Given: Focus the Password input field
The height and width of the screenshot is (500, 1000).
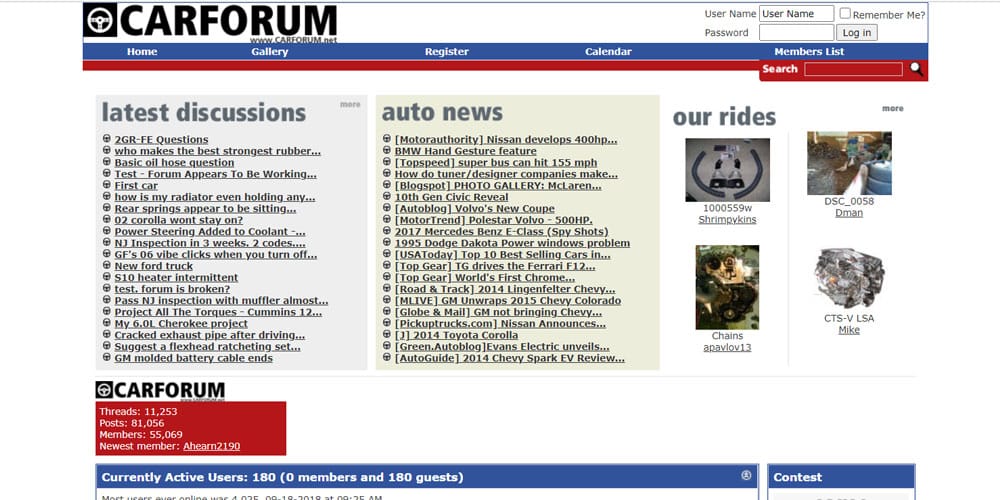Looking at the screenshot, I should click(797, 33).
